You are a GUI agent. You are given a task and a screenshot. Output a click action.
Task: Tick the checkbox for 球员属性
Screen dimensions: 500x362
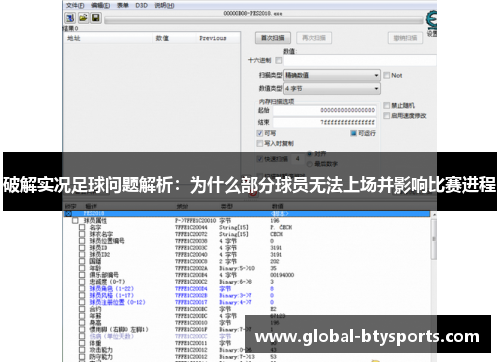click(75, 221)
